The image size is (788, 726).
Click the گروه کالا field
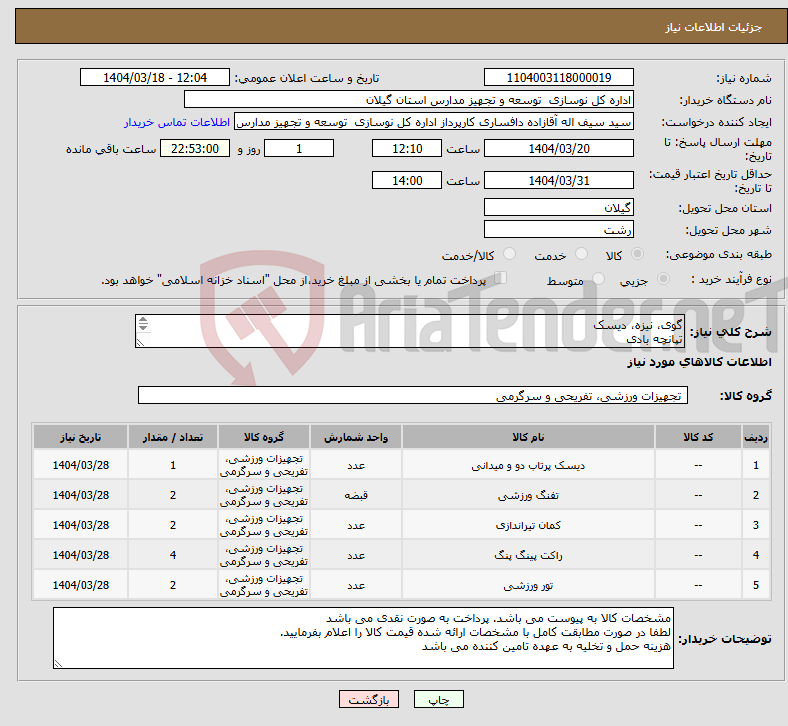(413, 395)
